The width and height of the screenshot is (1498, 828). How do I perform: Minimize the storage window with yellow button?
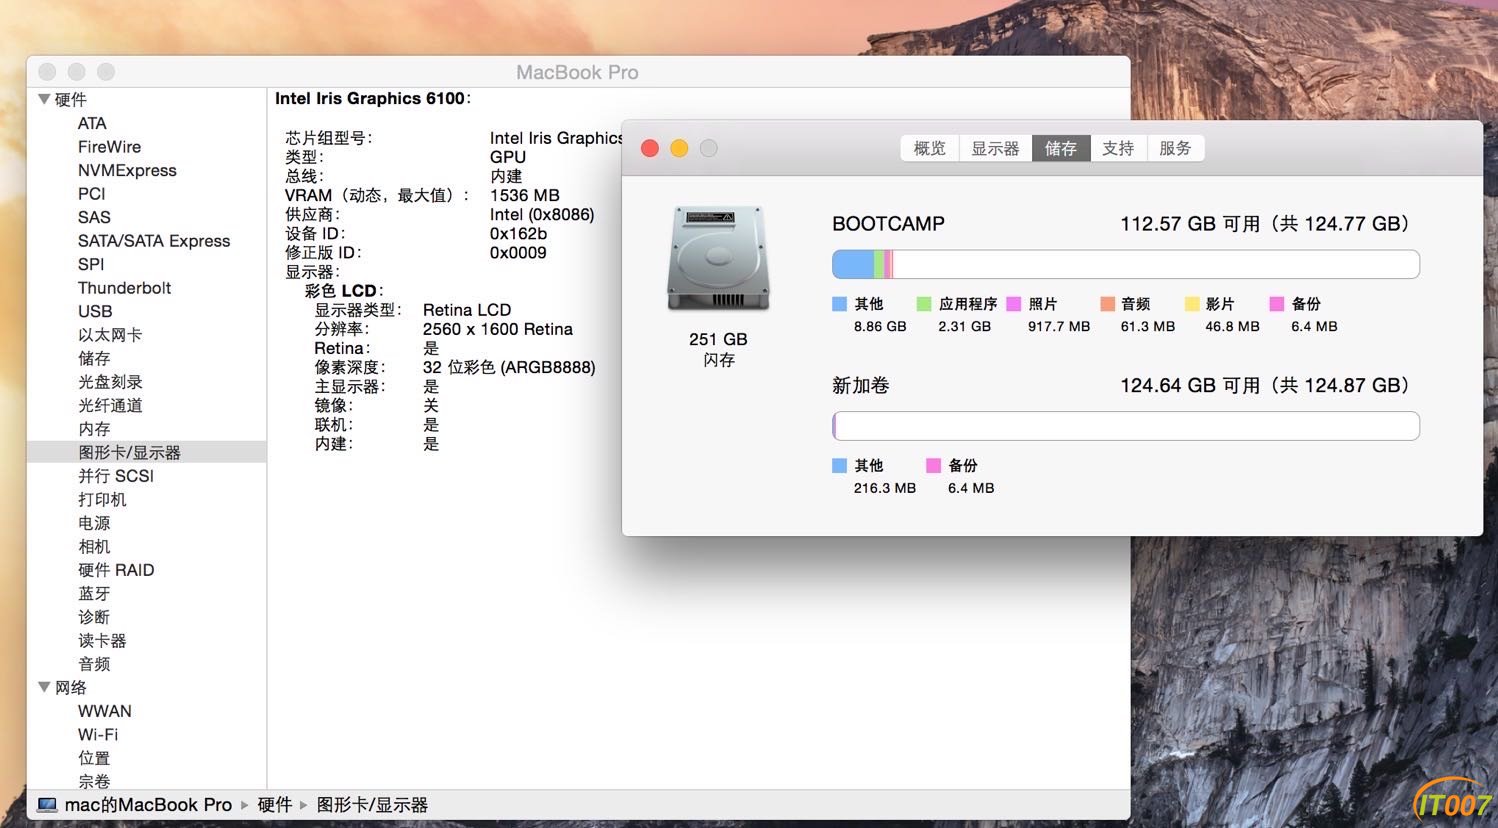679,148
